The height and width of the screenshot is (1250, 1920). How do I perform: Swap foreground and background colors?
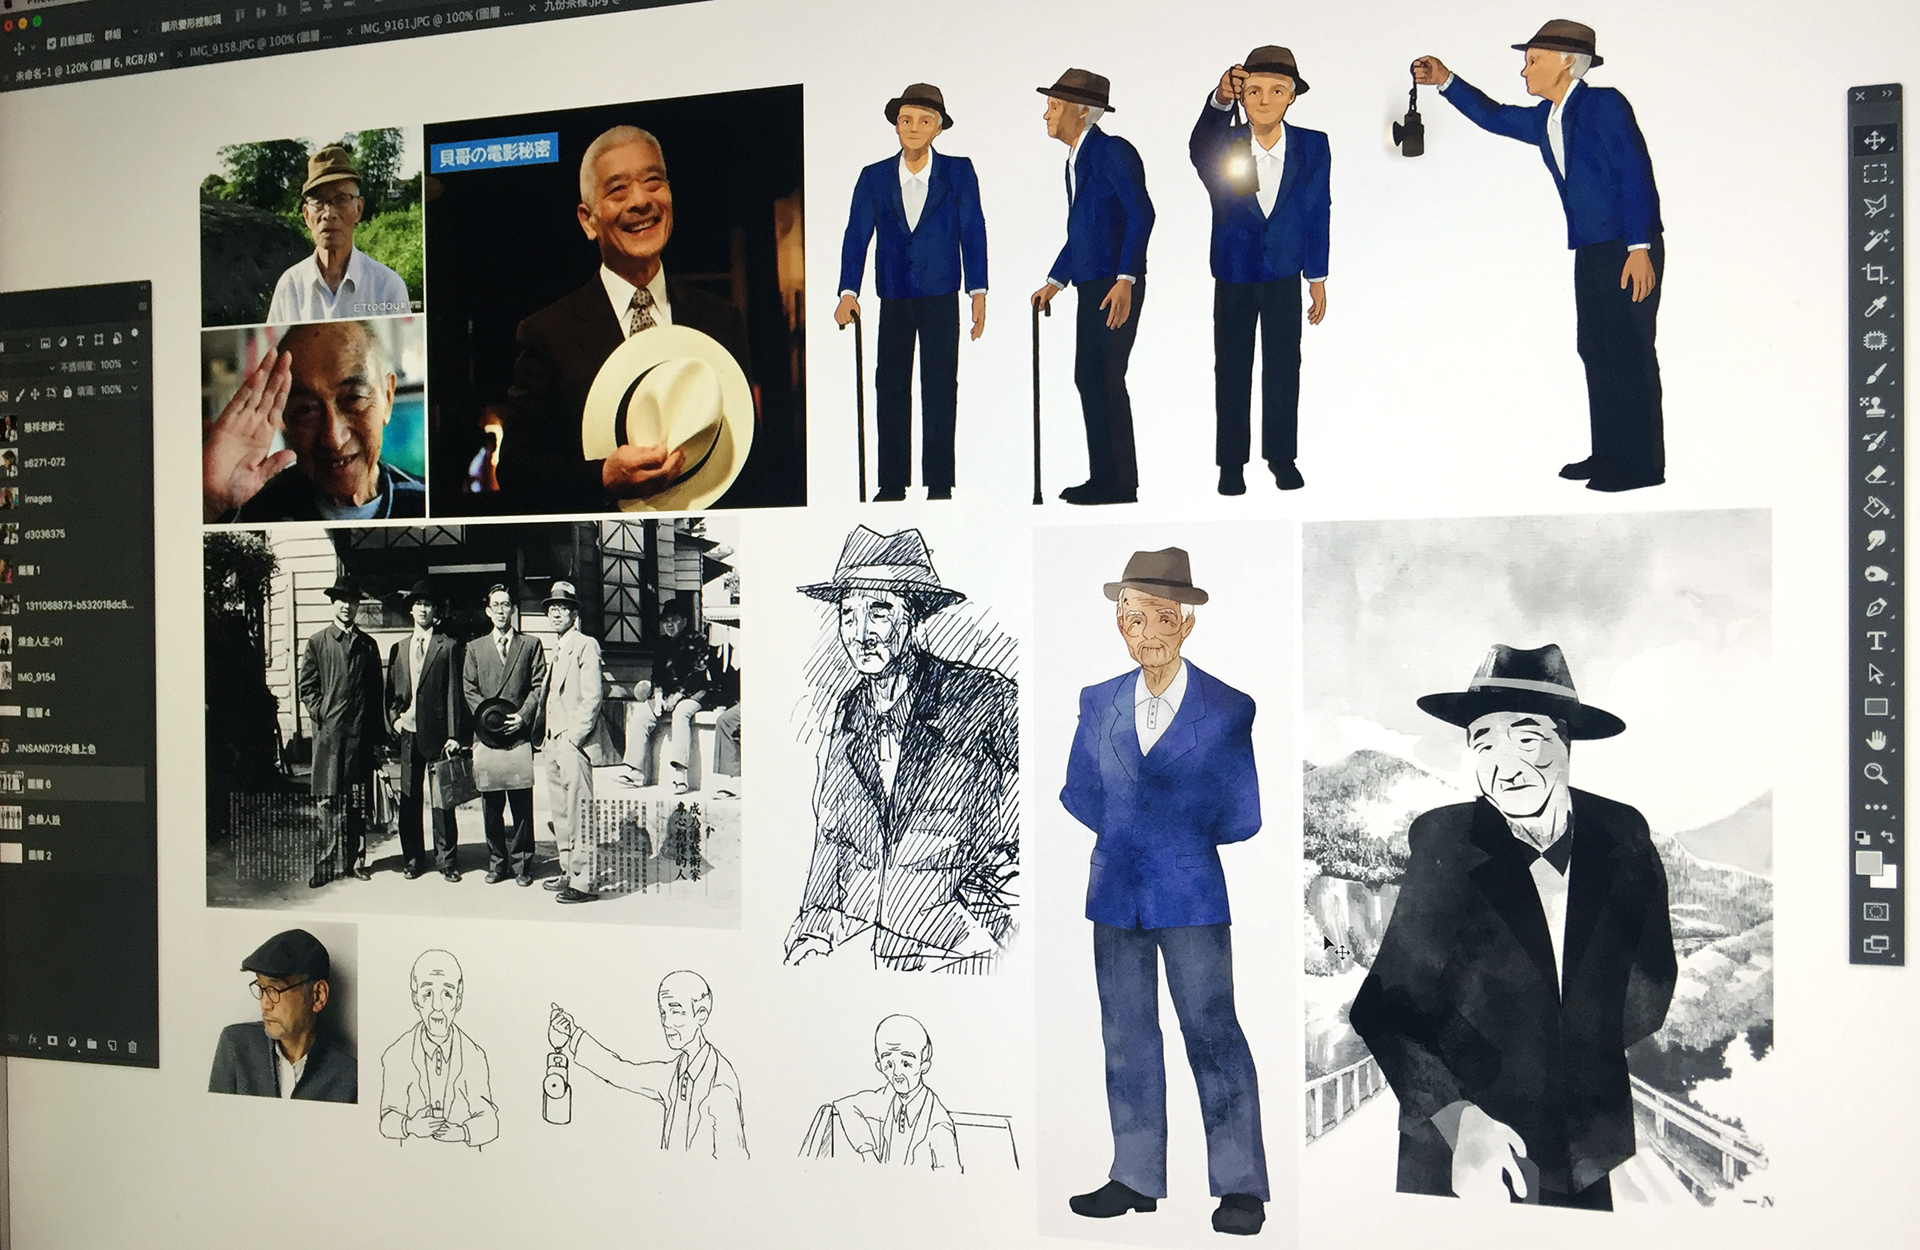click(x=1888, y=836)
